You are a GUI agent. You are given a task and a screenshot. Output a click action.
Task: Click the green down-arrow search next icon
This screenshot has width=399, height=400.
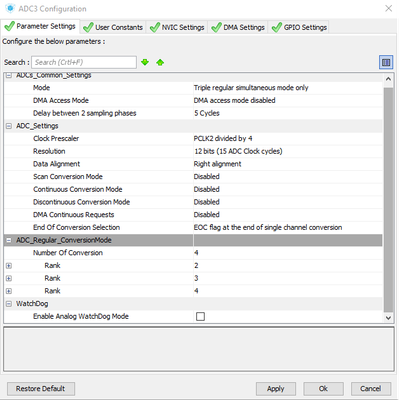145,62
